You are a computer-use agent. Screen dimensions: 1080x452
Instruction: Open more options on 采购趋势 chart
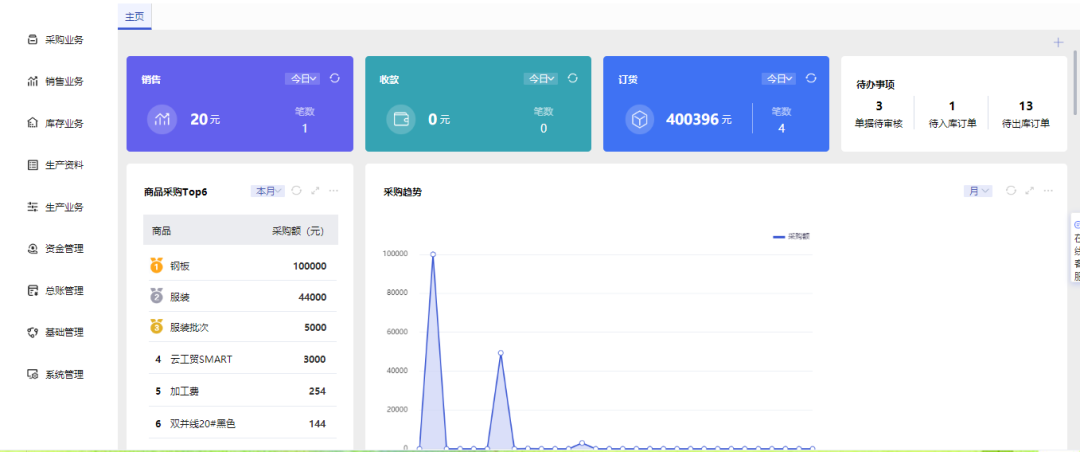click(1047, 190)
